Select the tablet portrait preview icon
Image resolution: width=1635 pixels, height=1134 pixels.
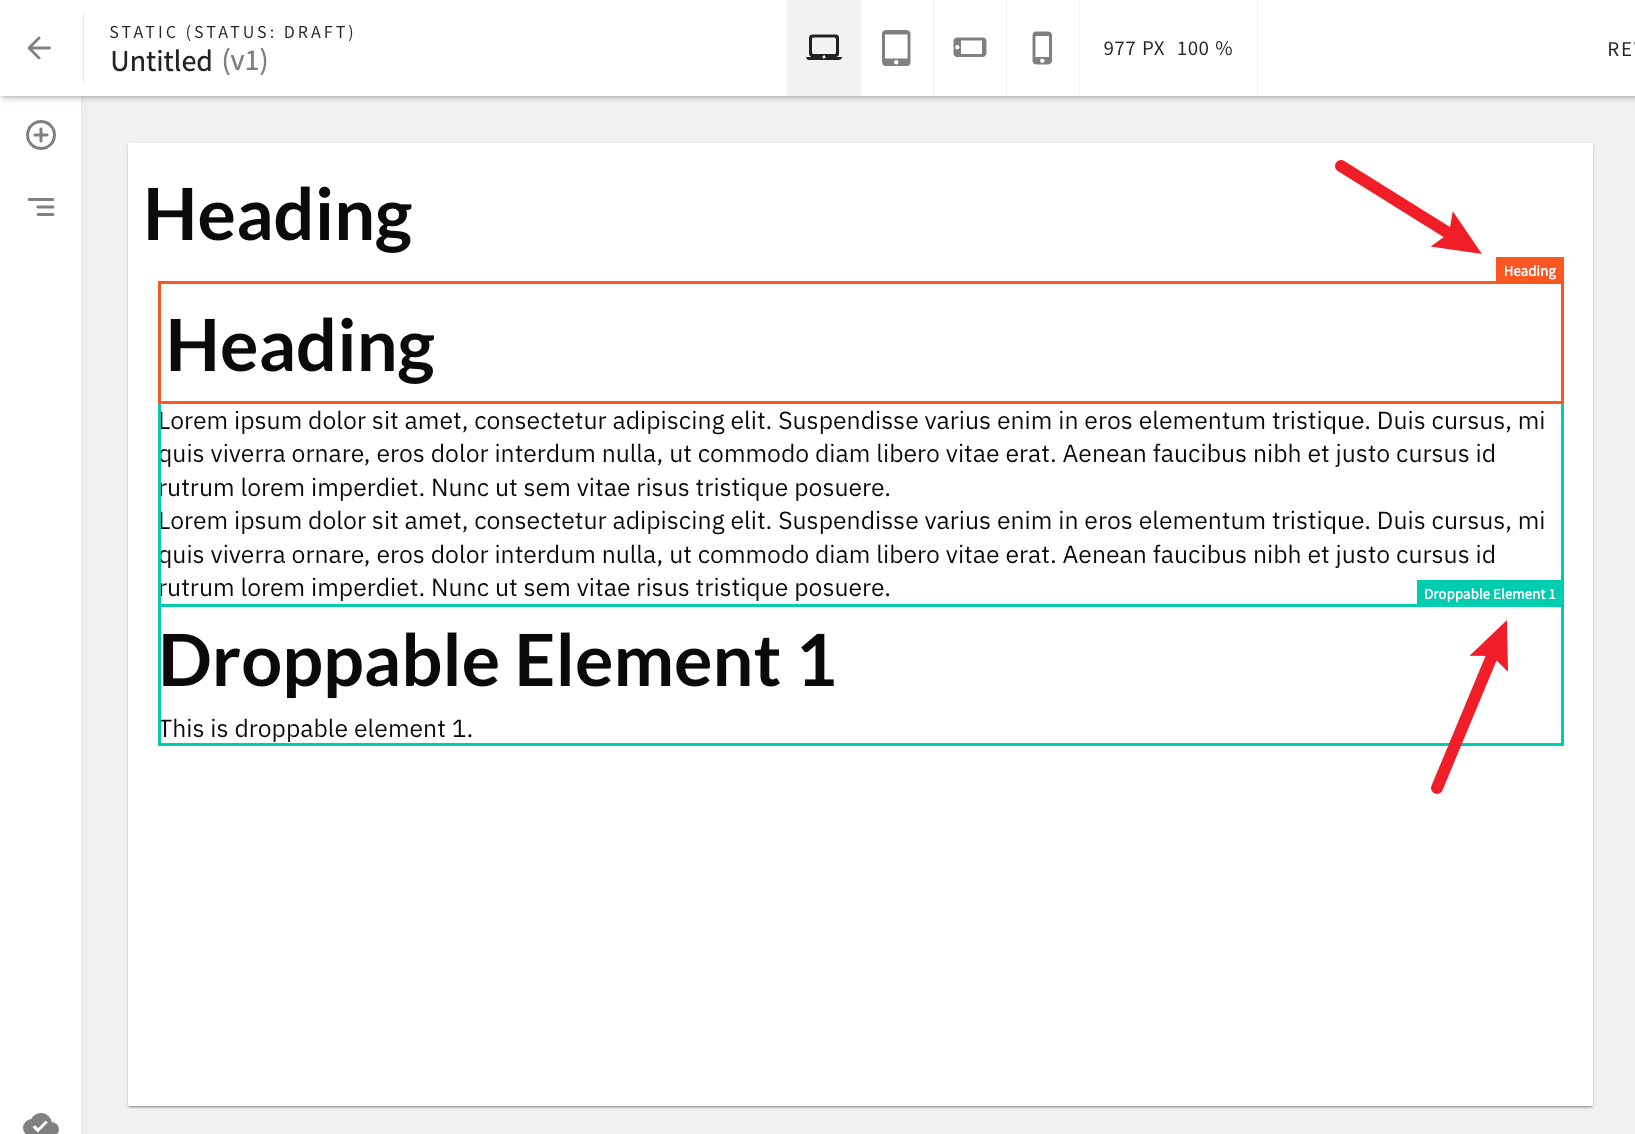click(896, 47)
